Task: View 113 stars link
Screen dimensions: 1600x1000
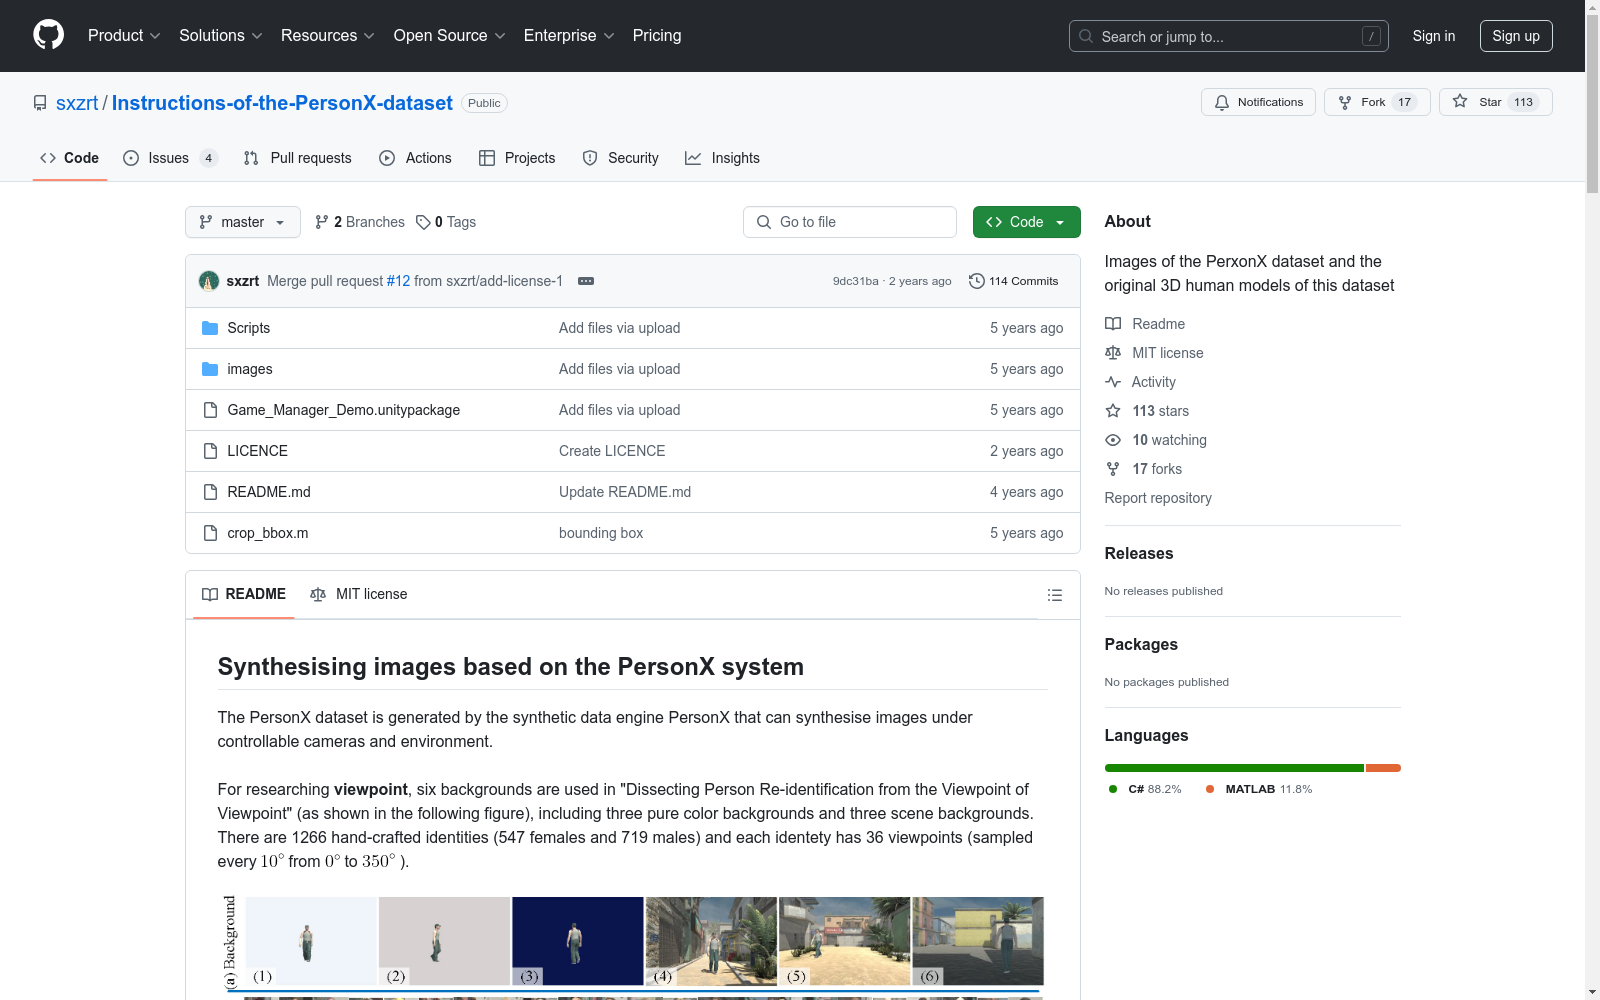Action: (1147, 411)
